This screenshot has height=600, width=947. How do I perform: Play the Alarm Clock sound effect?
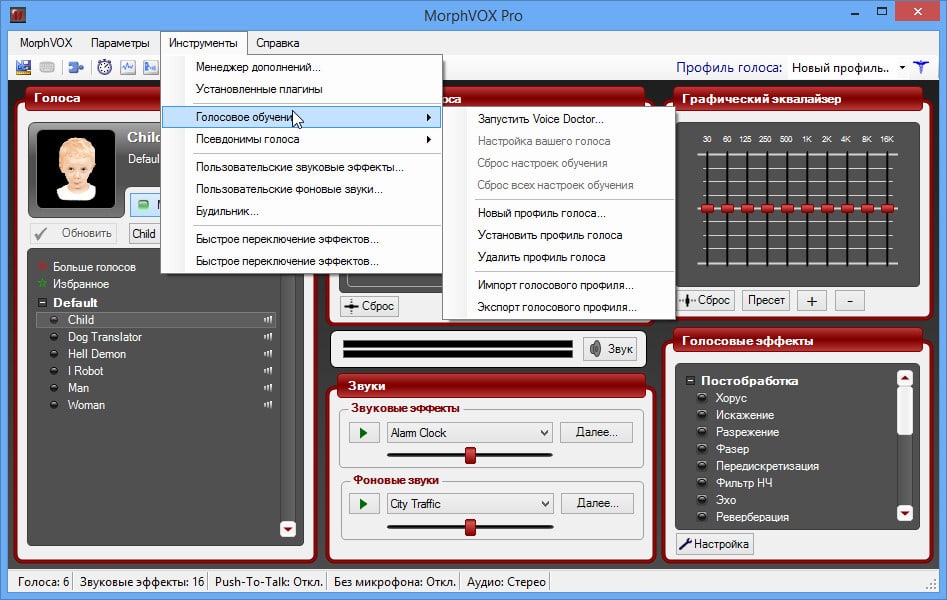364,433
